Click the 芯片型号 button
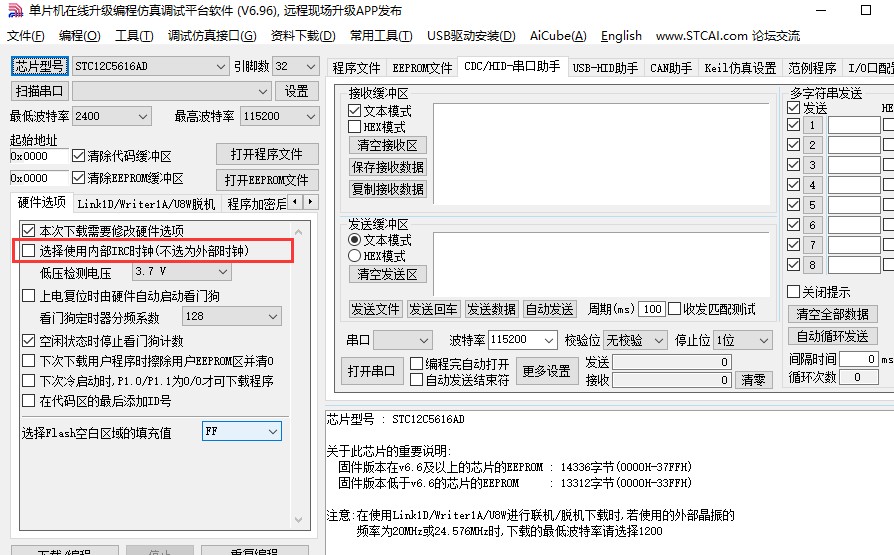894x555 pixels. coord(39,66)
